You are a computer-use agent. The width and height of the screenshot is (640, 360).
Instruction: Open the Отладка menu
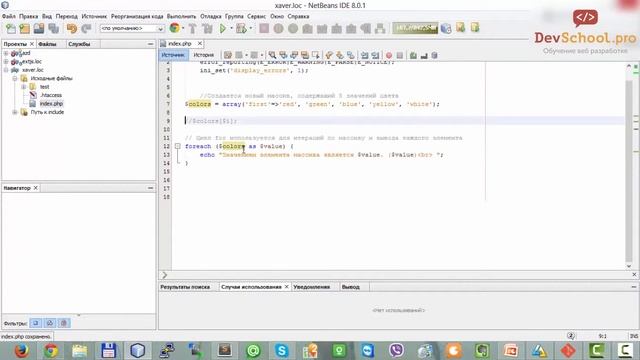click(211, 16)
